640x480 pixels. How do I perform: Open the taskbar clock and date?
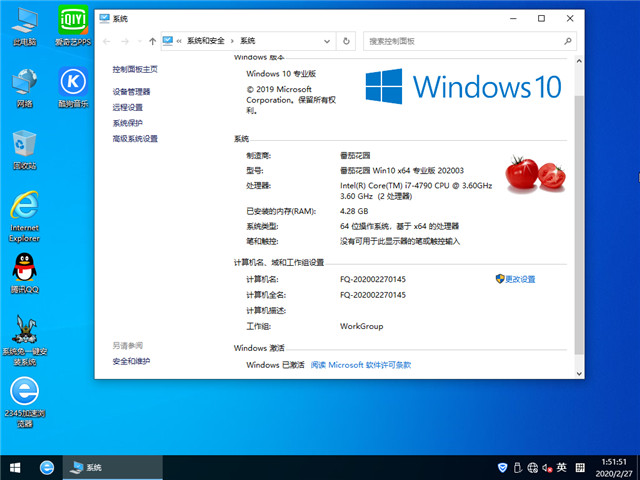[614, 467]
